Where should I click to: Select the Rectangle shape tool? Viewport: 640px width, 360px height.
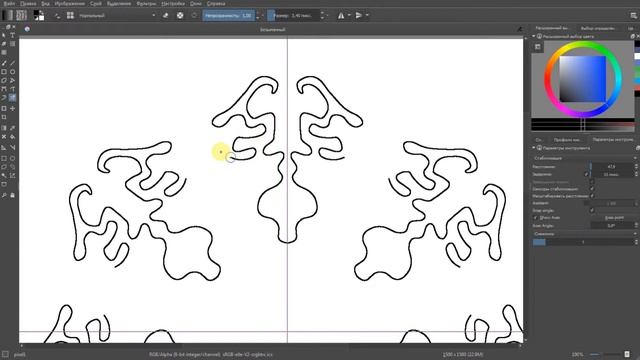(x=4, y=71)
